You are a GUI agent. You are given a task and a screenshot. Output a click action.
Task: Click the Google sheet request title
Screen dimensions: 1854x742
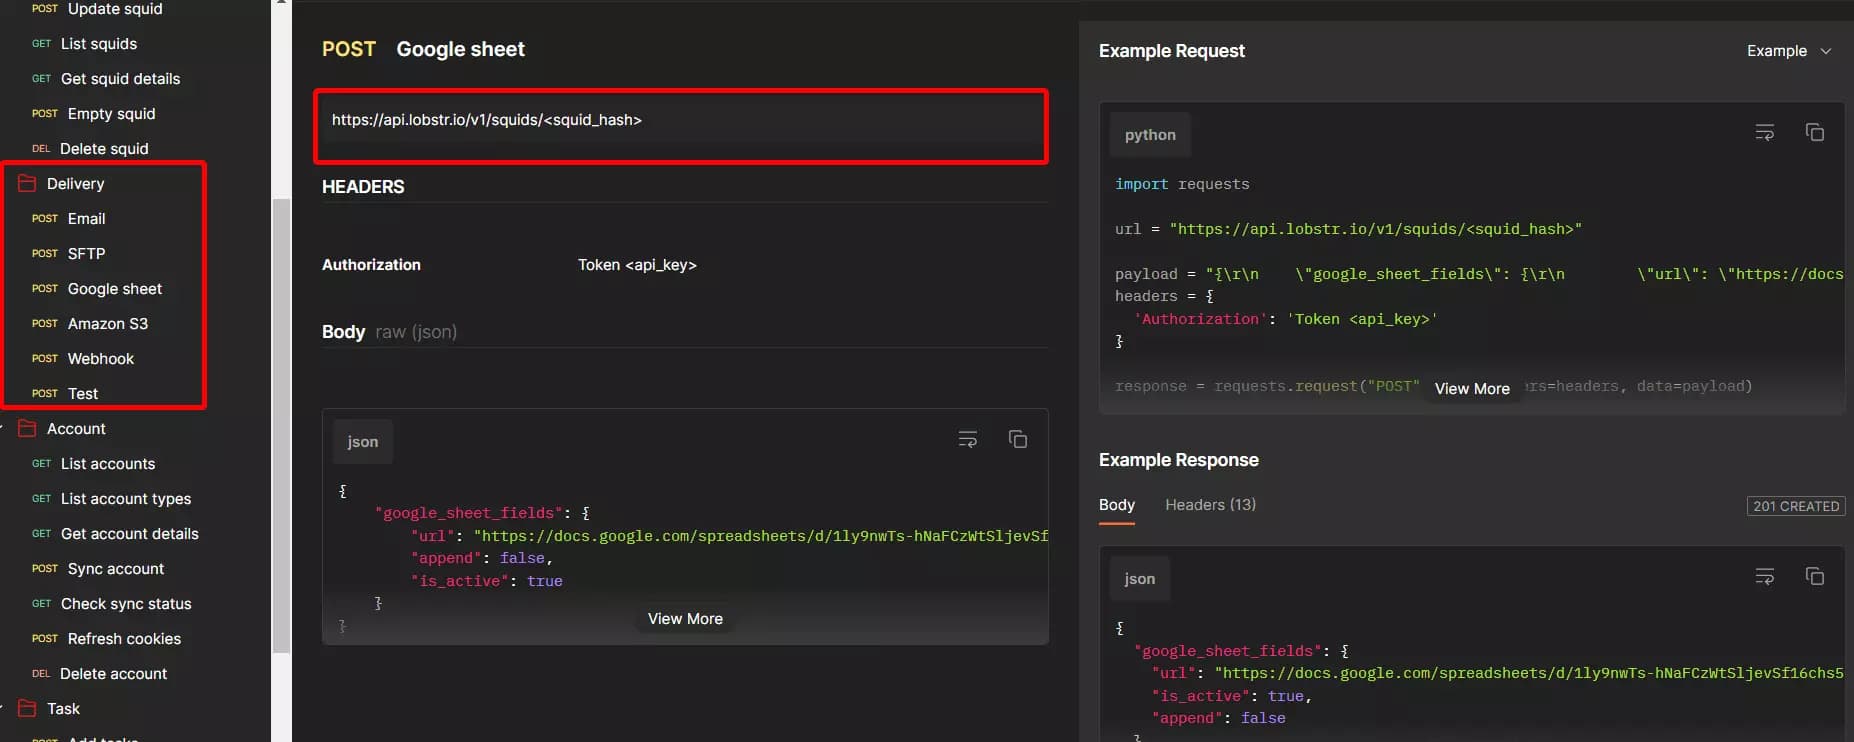(x=460, y=49)
